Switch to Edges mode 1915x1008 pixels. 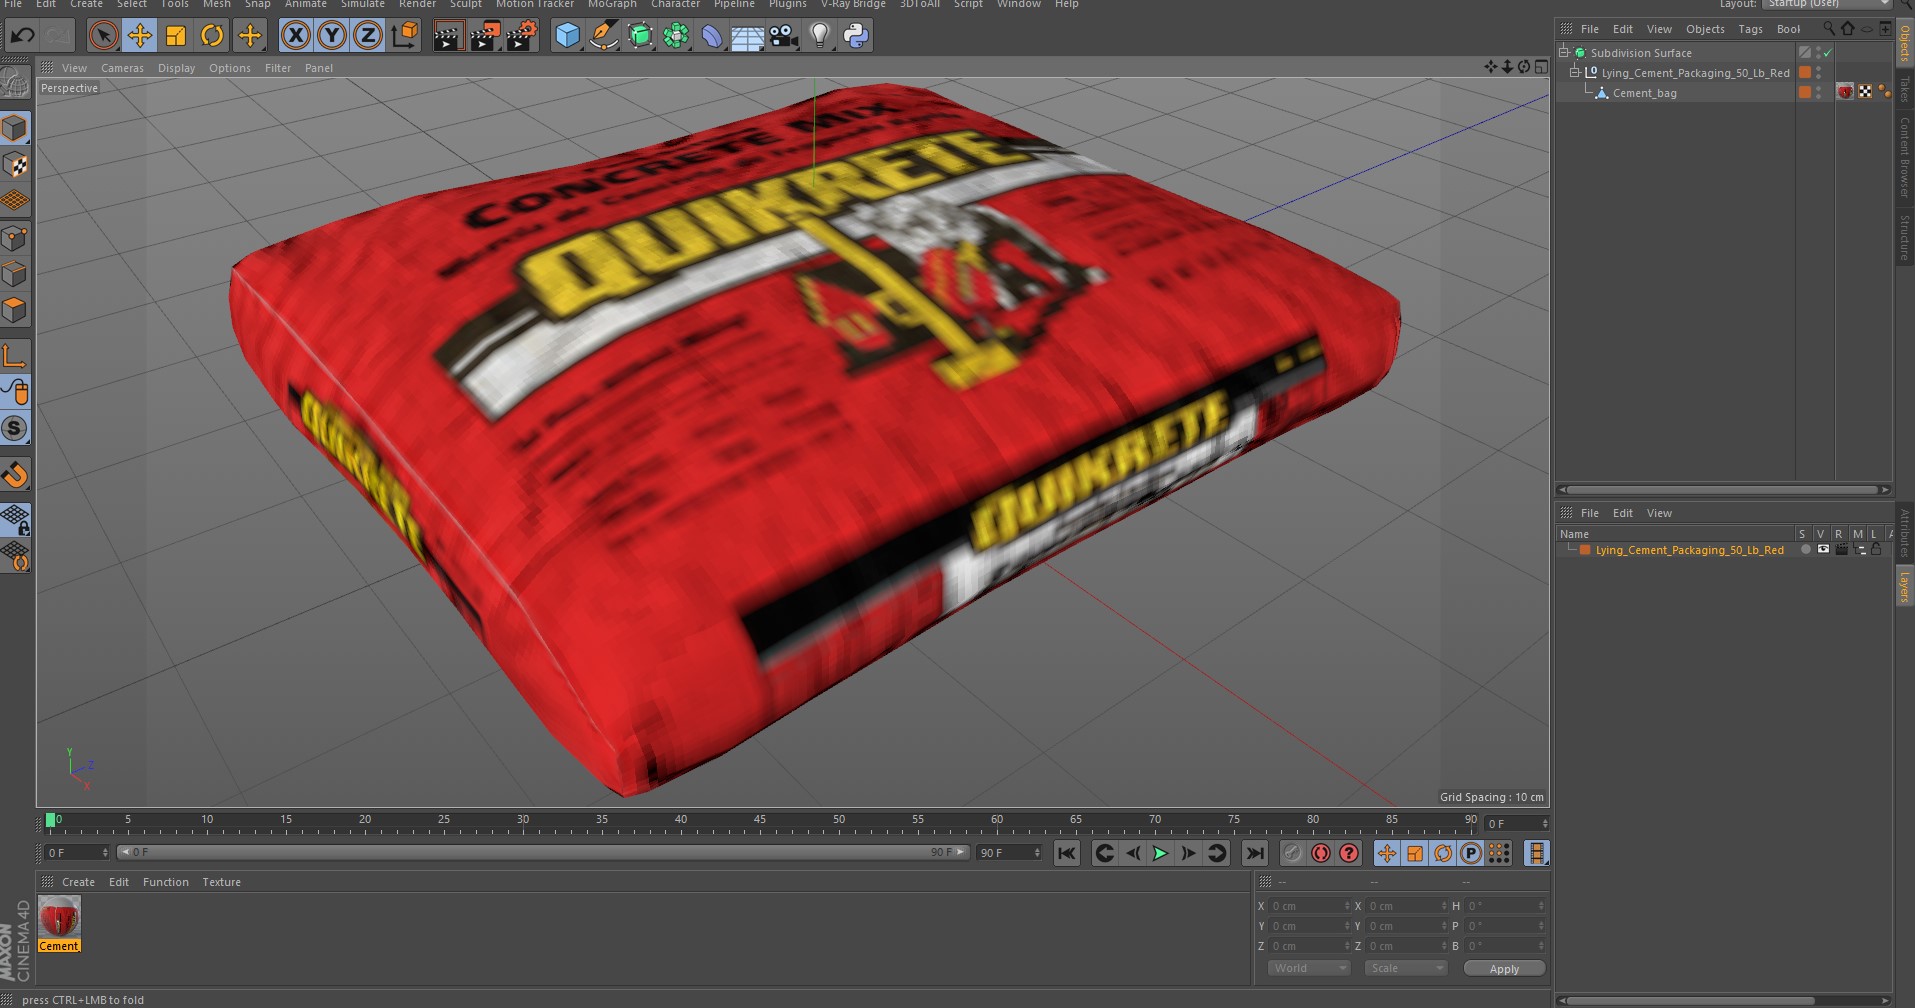[15, 274]
